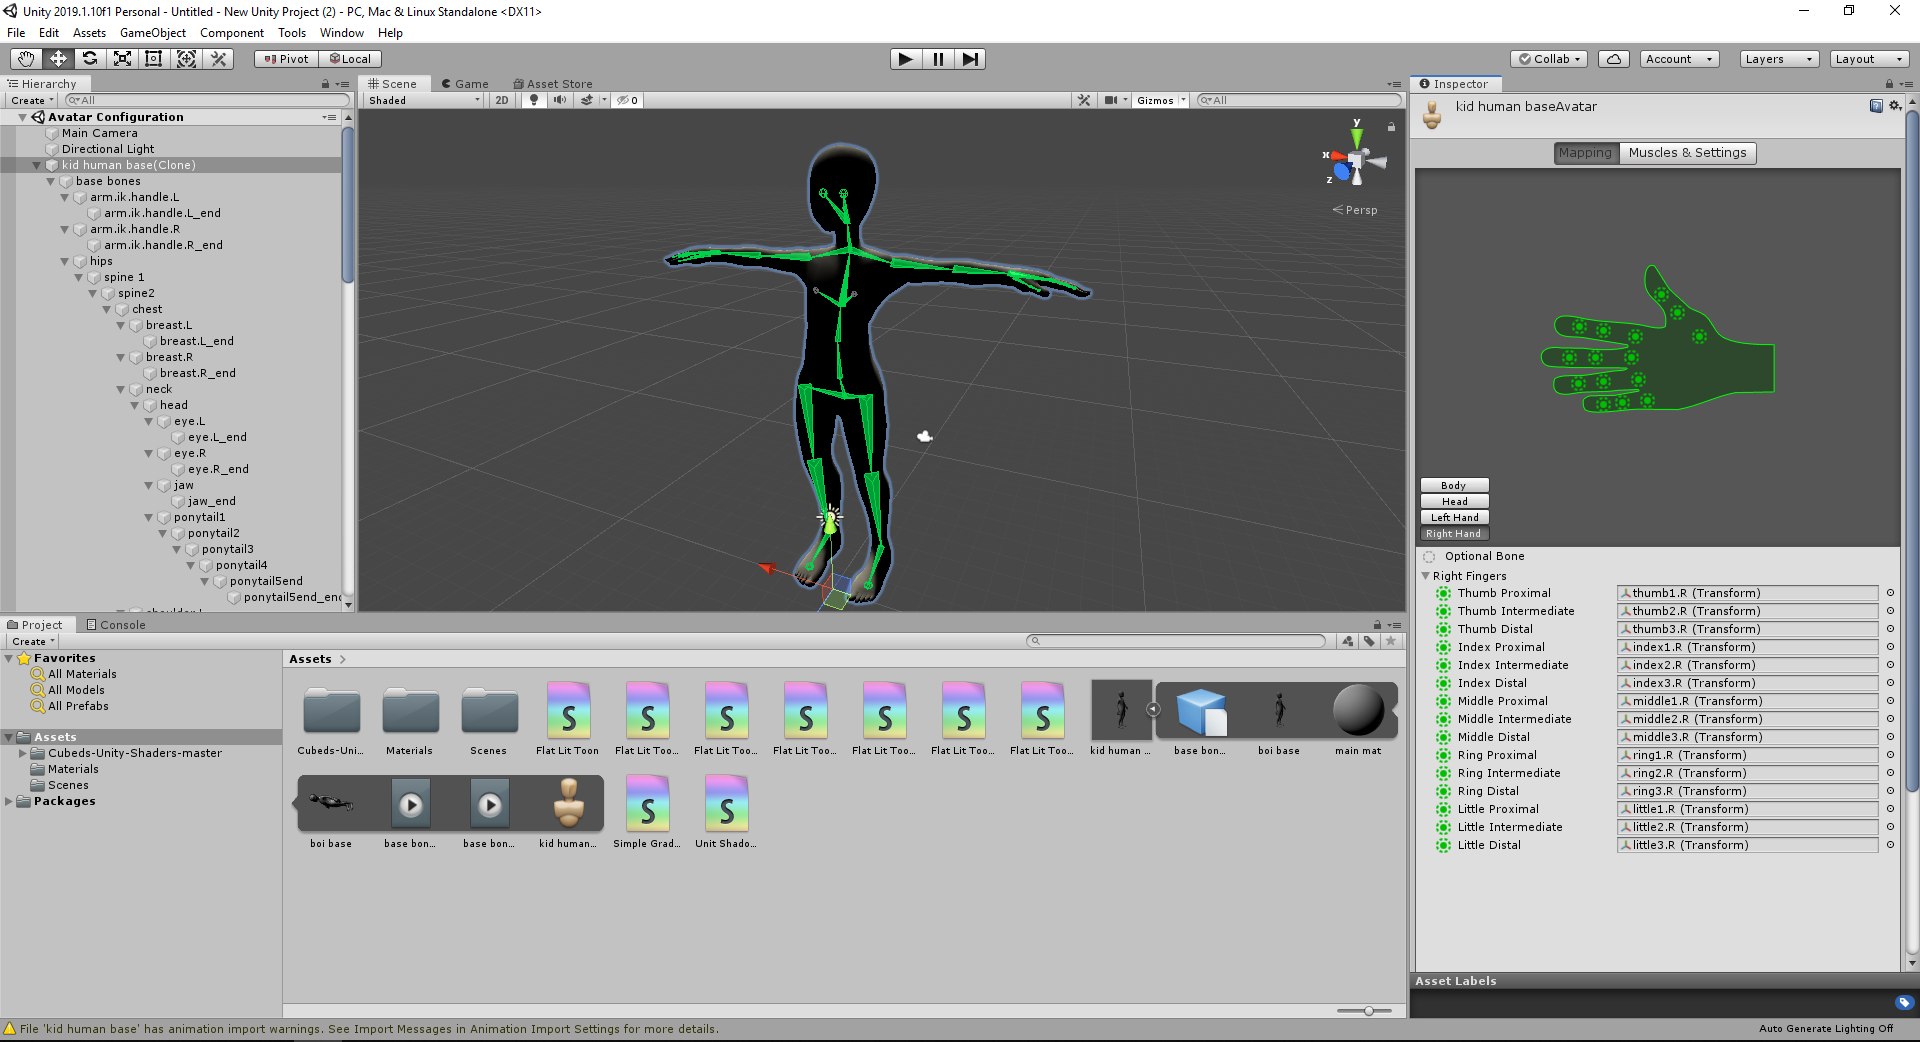Select the Move tool
The image size is (1920, 1042).
coord(58,59)
